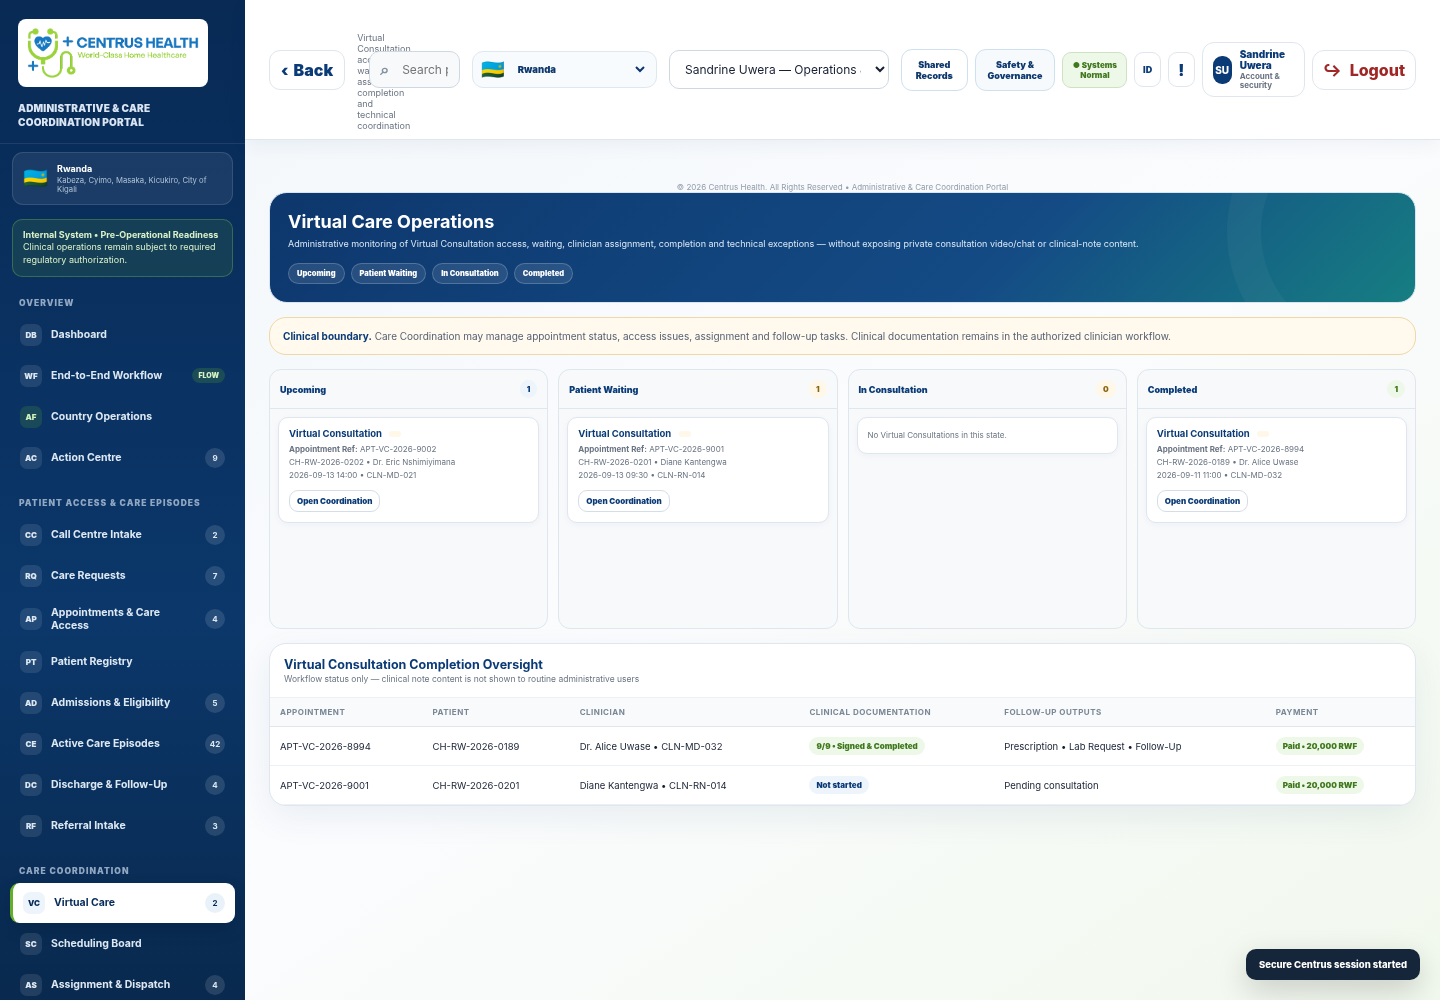Screen dimensions: 1440x1000
Task: Open Shared Records
Action: [934, 70]
